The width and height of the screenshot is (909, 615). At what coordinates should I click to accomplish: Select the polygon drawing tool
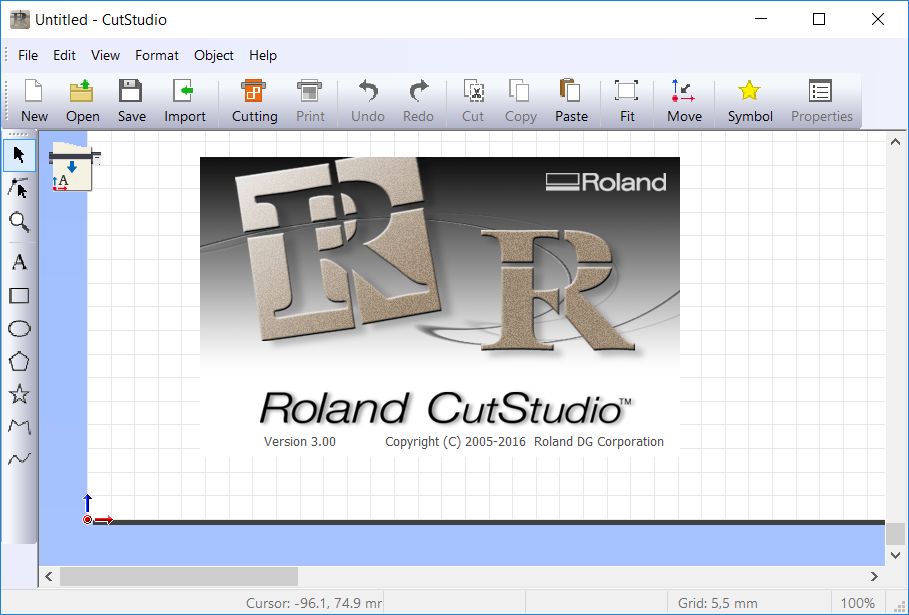pos(19,362)
